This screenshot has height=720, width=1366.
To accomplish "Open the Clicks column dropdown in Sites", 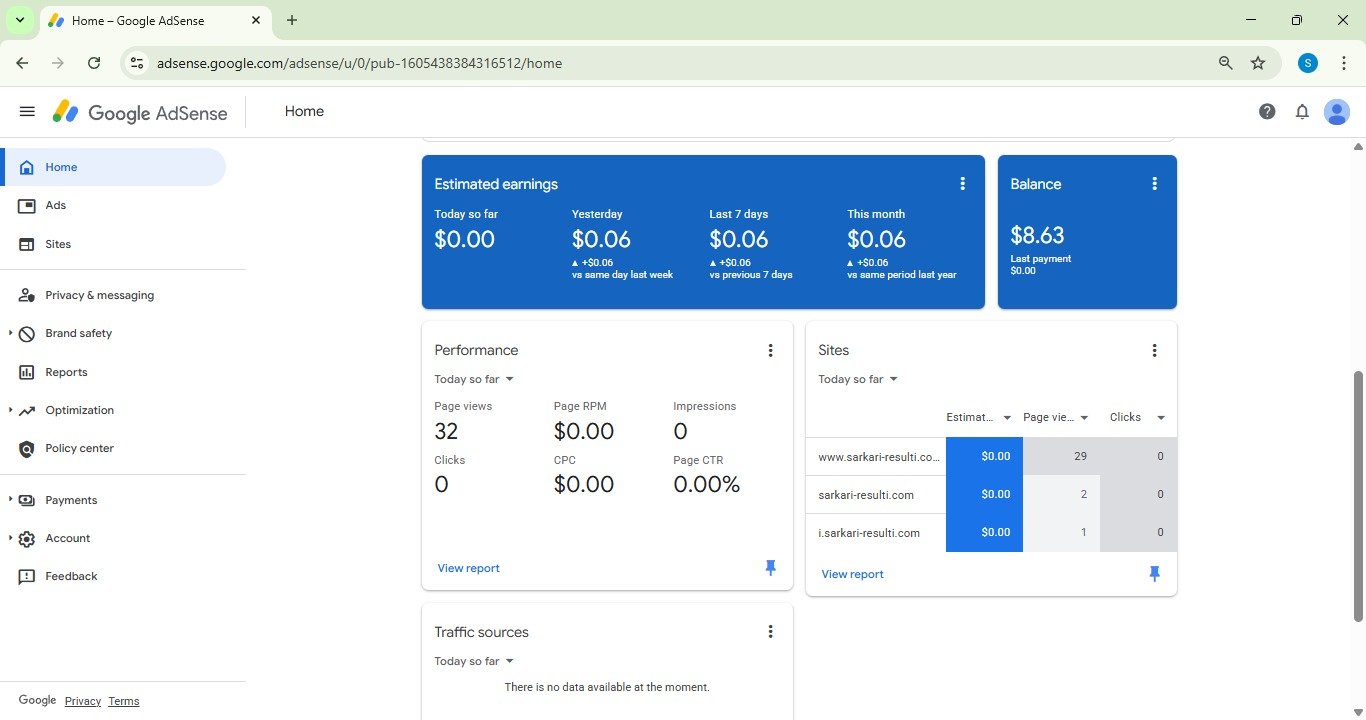I will click(1160, 418).
